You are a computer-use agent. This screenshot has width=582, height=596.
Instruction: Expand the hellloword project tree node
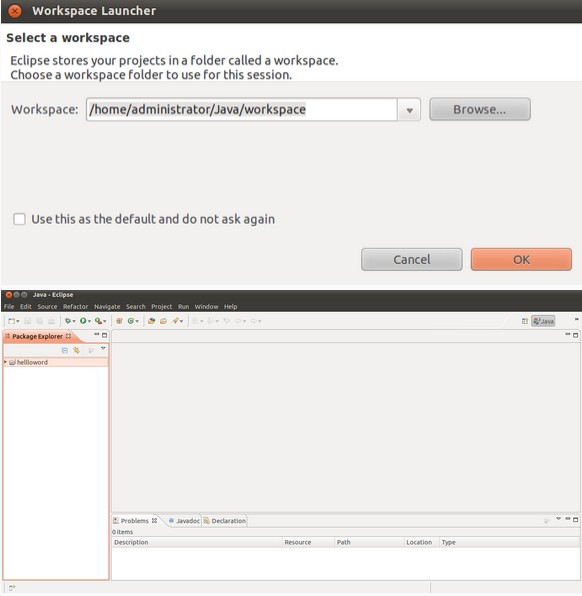click(x=5, y=362)
